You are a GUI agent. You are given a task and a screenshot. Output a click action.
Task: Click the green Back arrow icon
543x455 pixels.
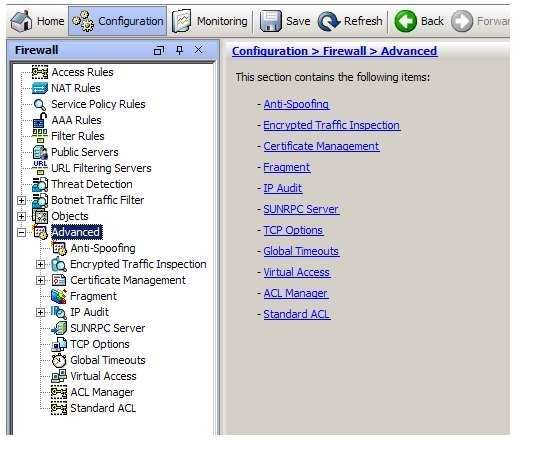pyautogui.click(x=405, y=21)
